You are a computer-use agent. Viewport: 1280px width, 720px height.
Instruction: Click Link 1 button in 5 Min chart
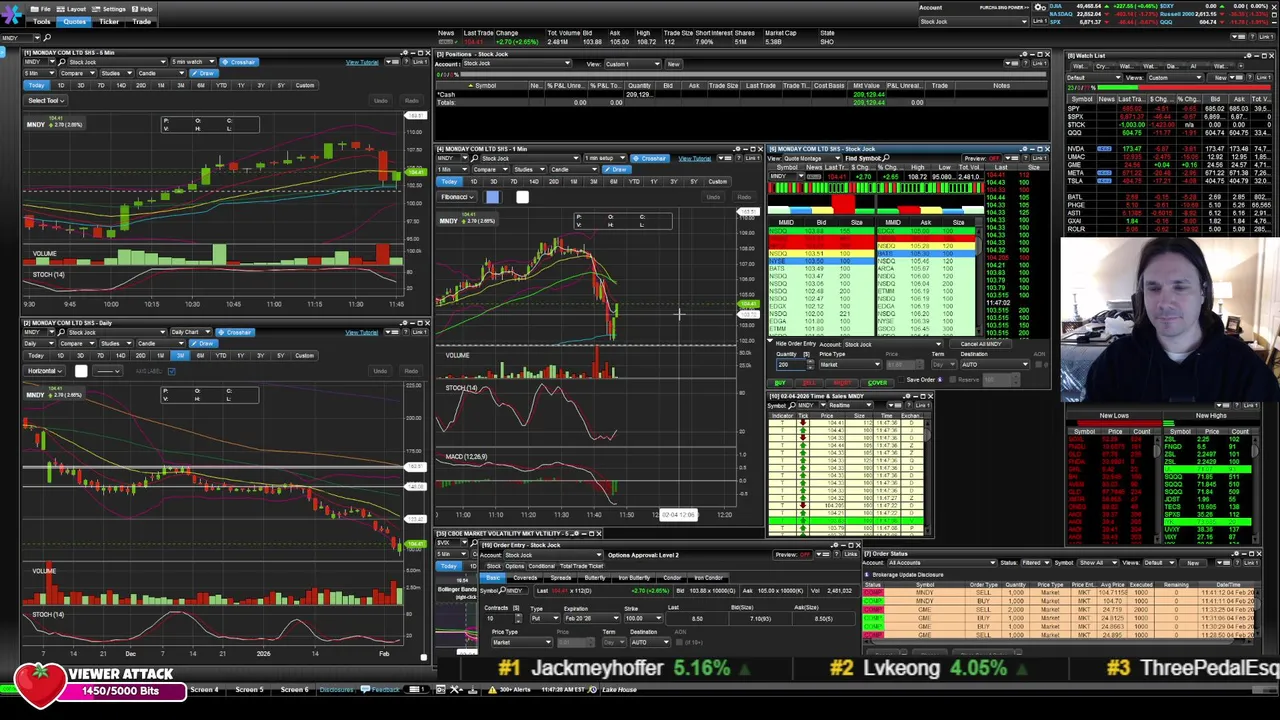(421, 62)
